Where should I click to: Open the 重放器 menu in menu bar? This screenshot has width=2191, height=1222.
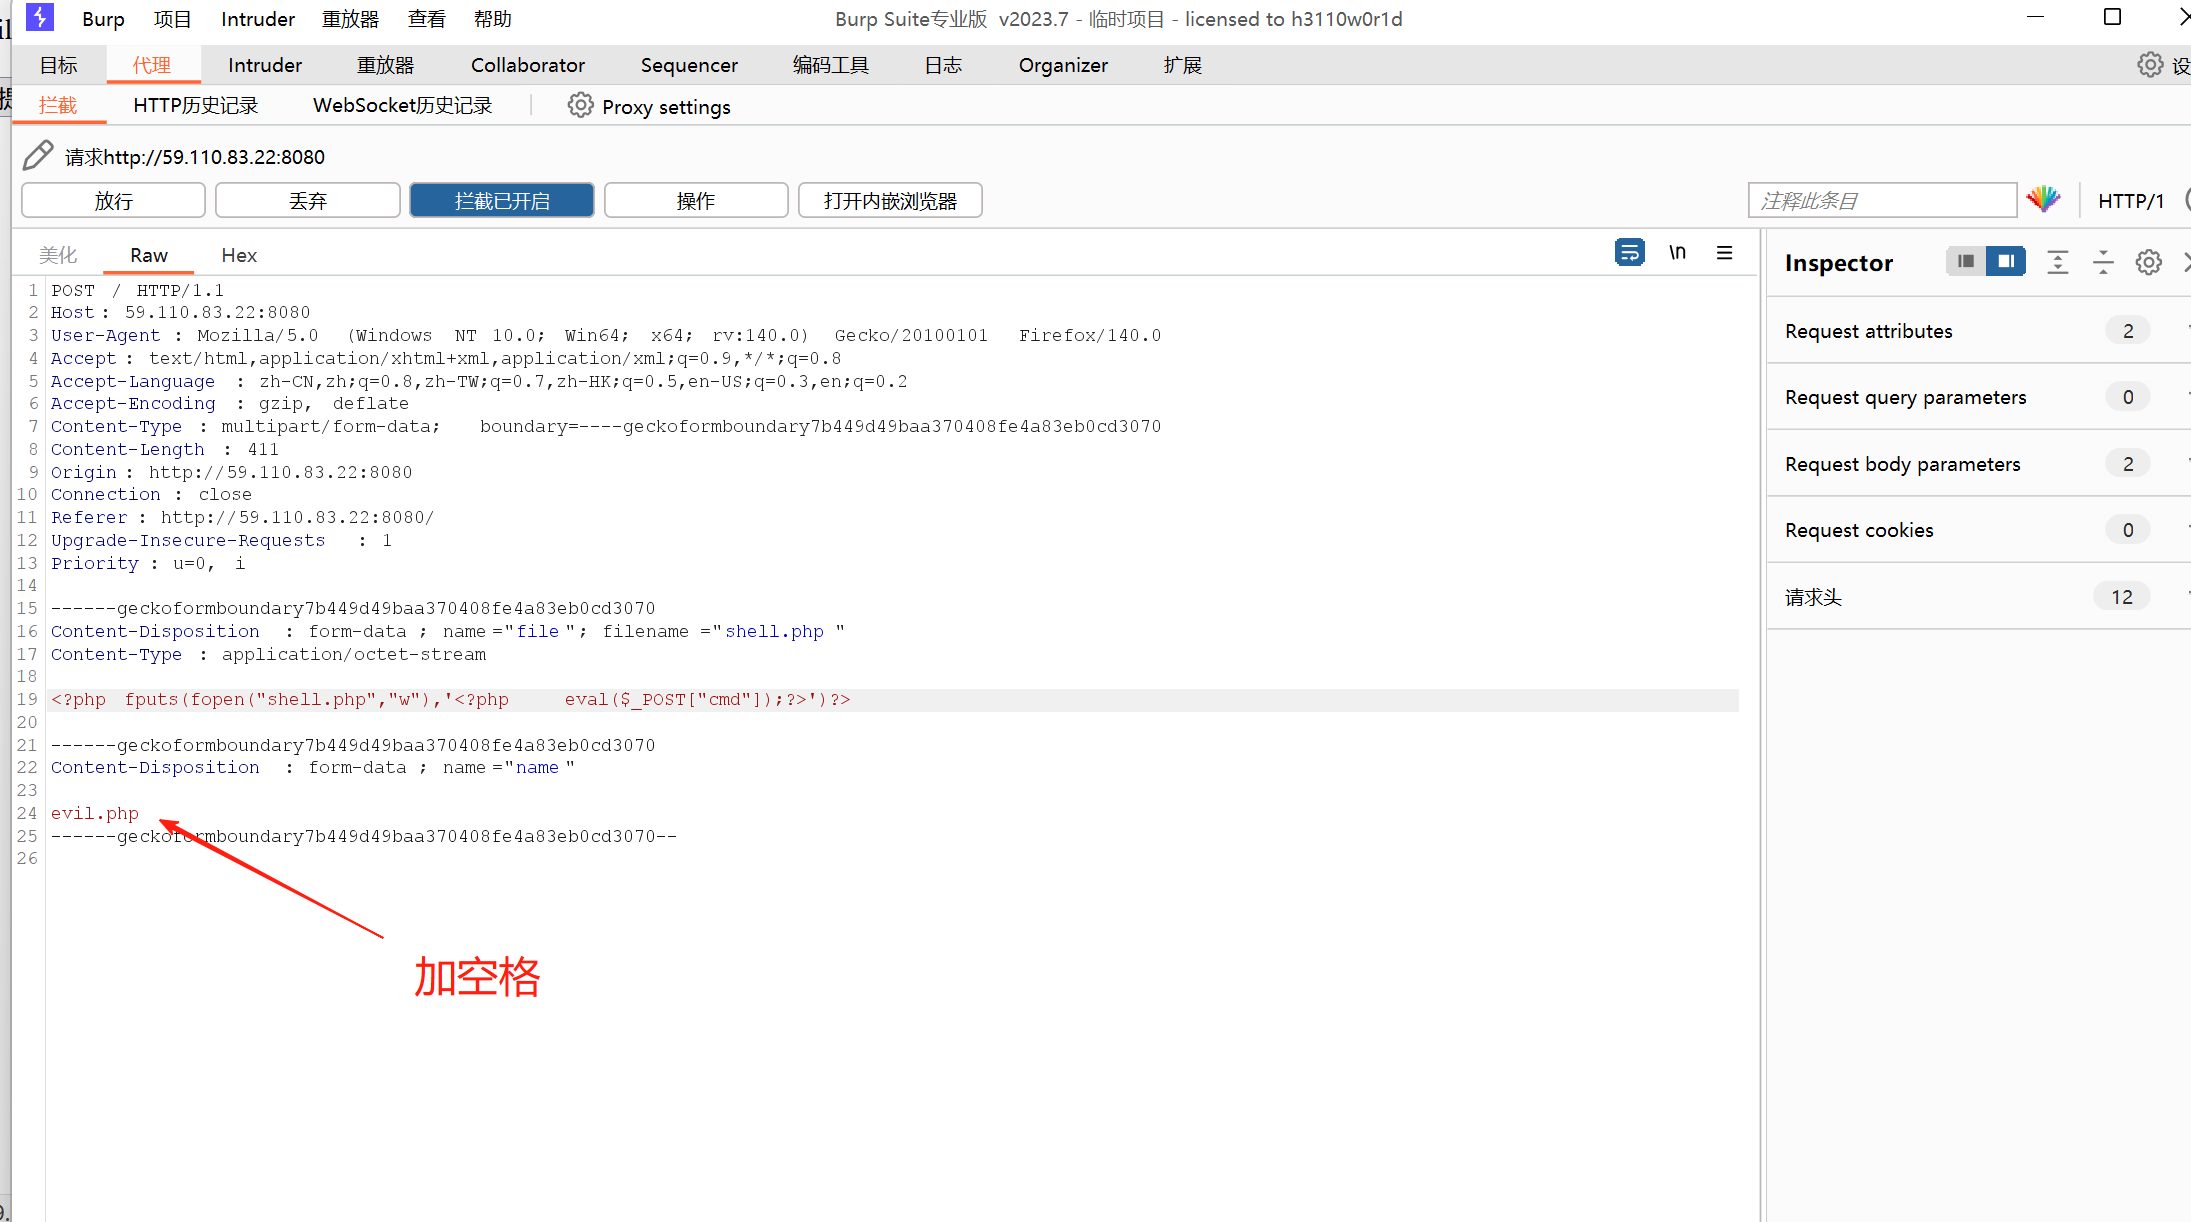(351, 19)
